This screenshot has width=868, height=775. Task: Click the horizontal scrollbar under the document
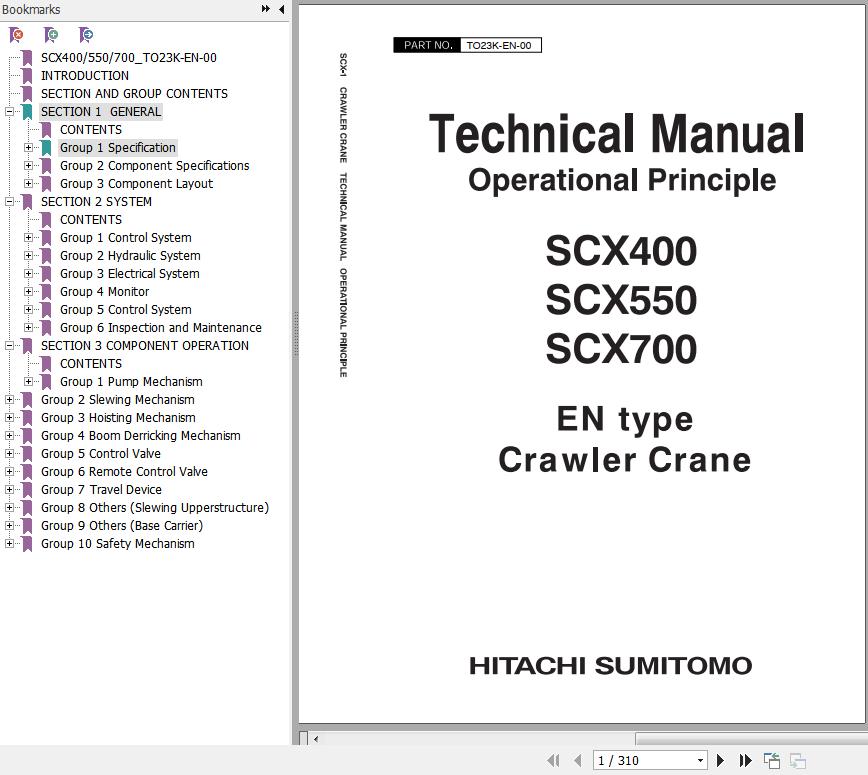point(751,739)
